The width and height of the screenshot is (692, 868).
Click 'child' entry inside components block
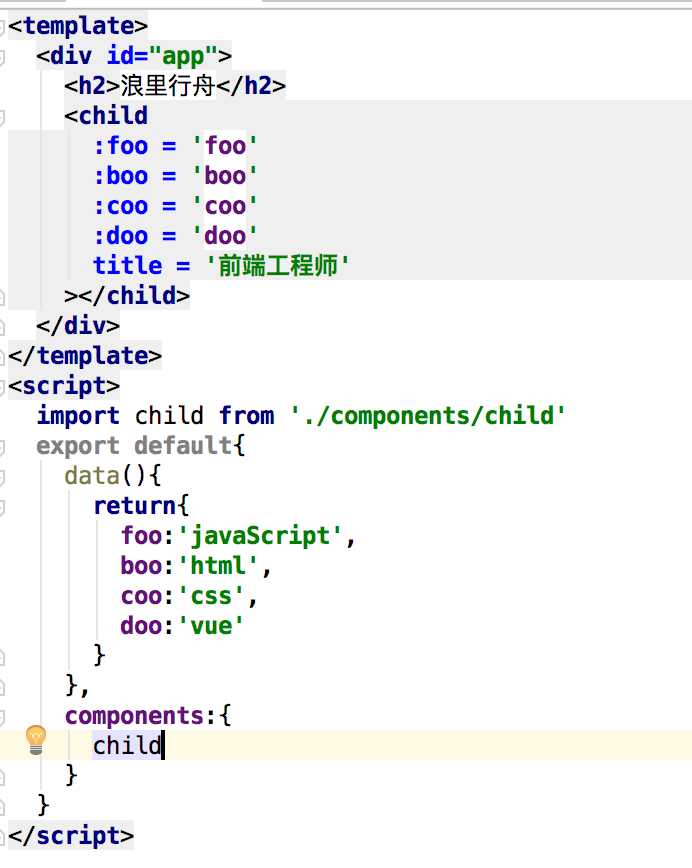point(127,745)
